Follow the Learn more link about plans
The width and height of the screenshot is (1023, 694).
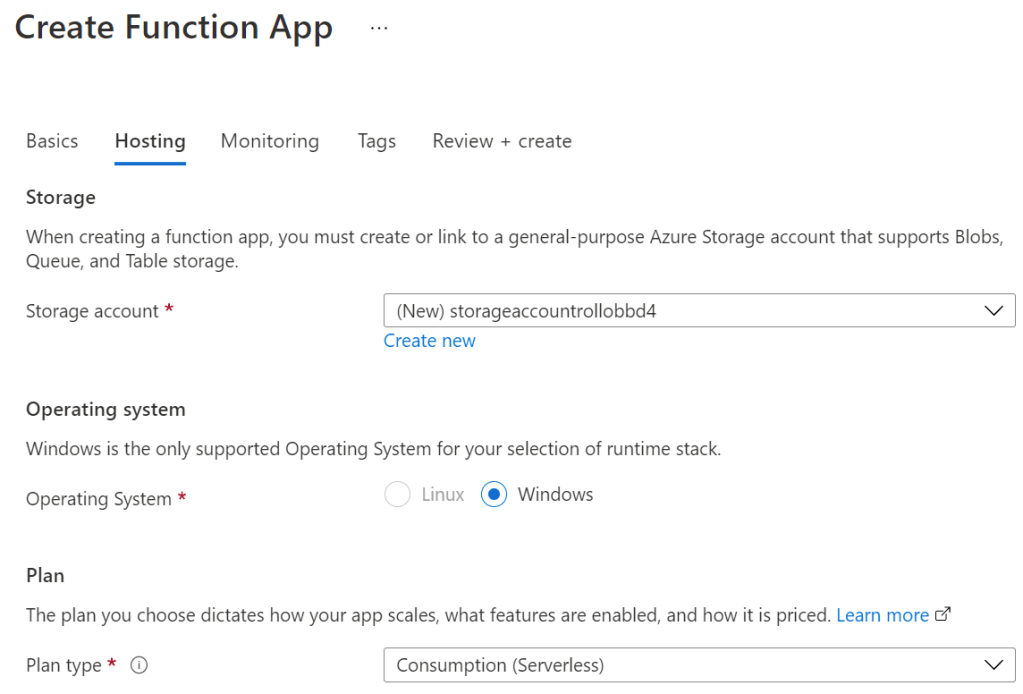click(882, 615)
